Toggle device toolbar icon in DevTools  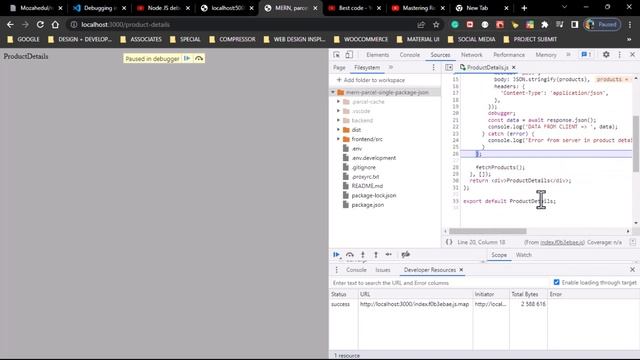[x=349, y=55]
